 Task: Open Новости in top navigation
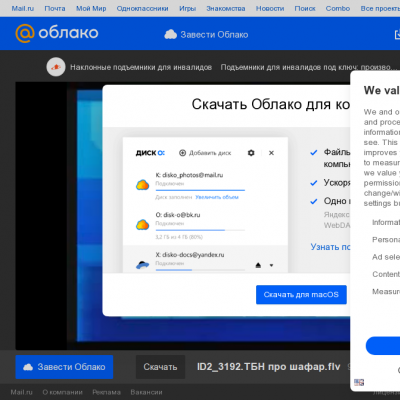[270, 8]
